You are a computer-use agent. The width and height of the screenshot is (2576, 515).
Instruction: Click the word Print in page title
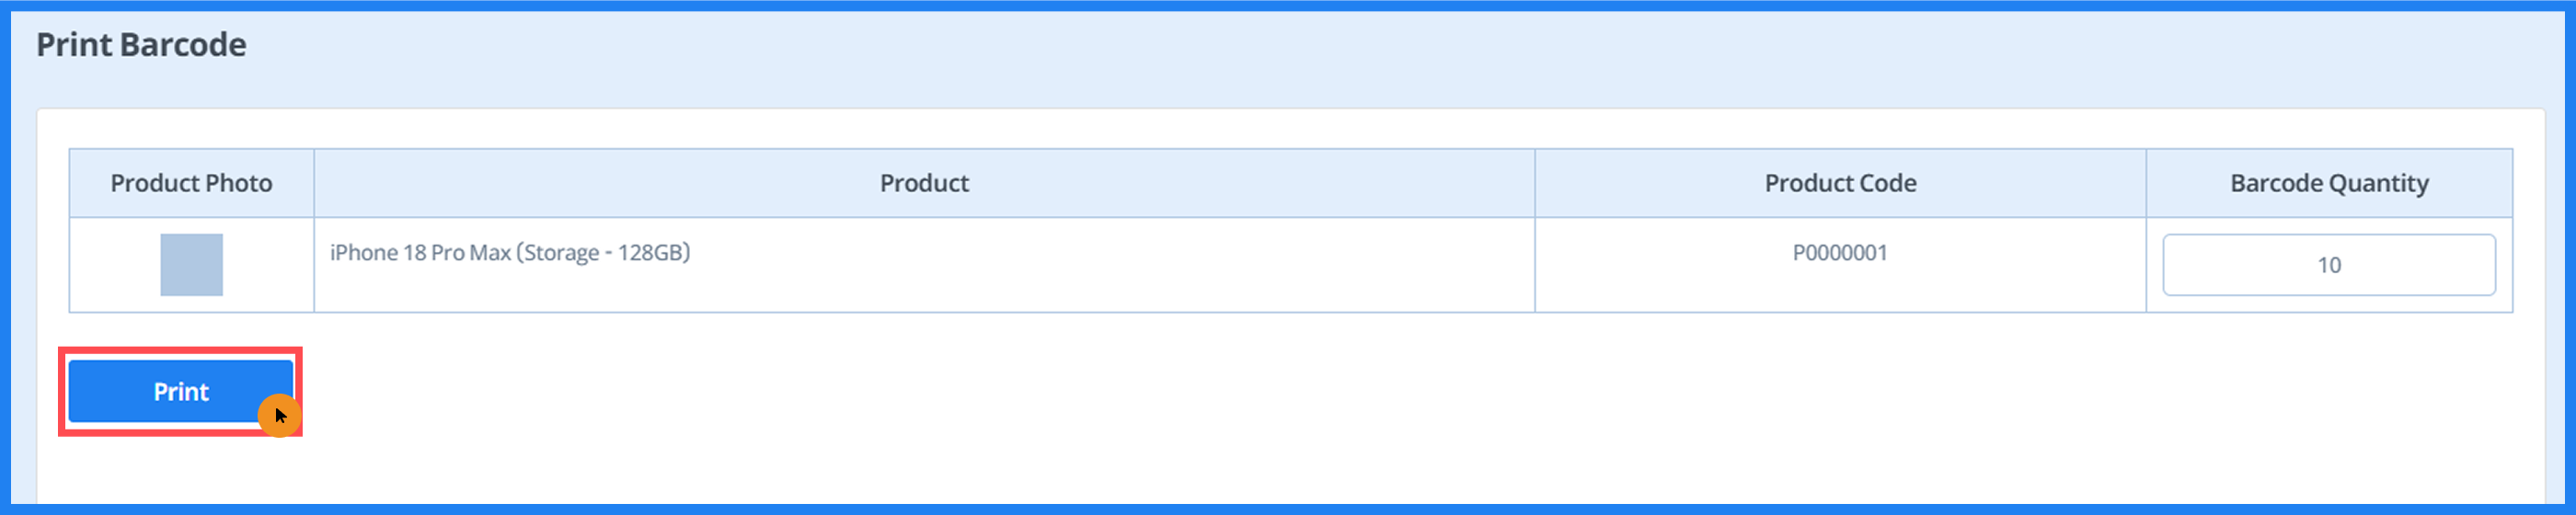pyautogui.click(x=74, y=45)
